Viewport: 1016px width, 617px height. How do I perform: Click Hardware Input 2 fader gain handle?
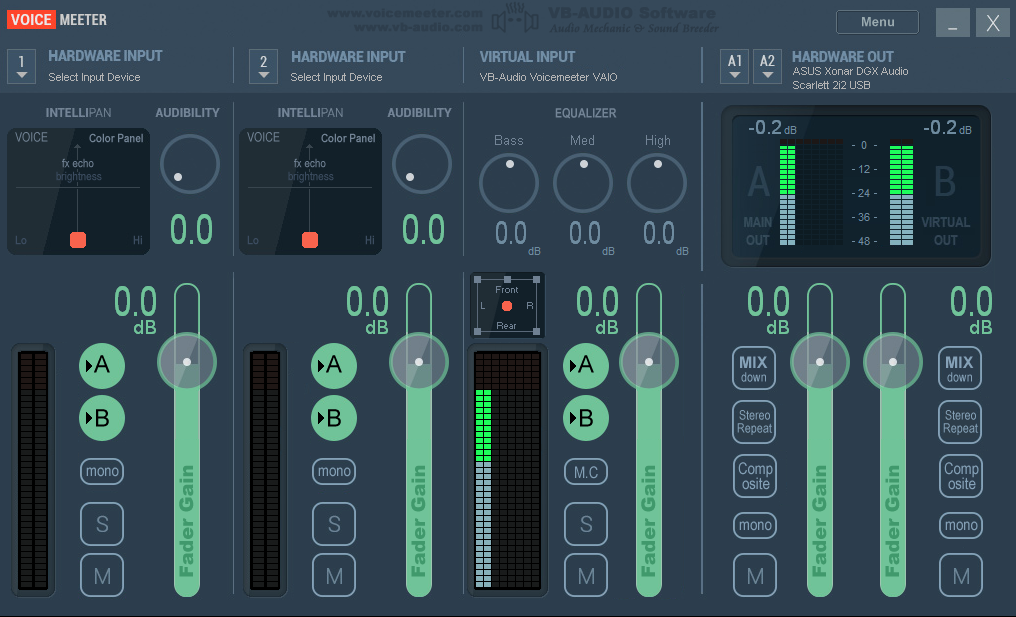[419, 362]
